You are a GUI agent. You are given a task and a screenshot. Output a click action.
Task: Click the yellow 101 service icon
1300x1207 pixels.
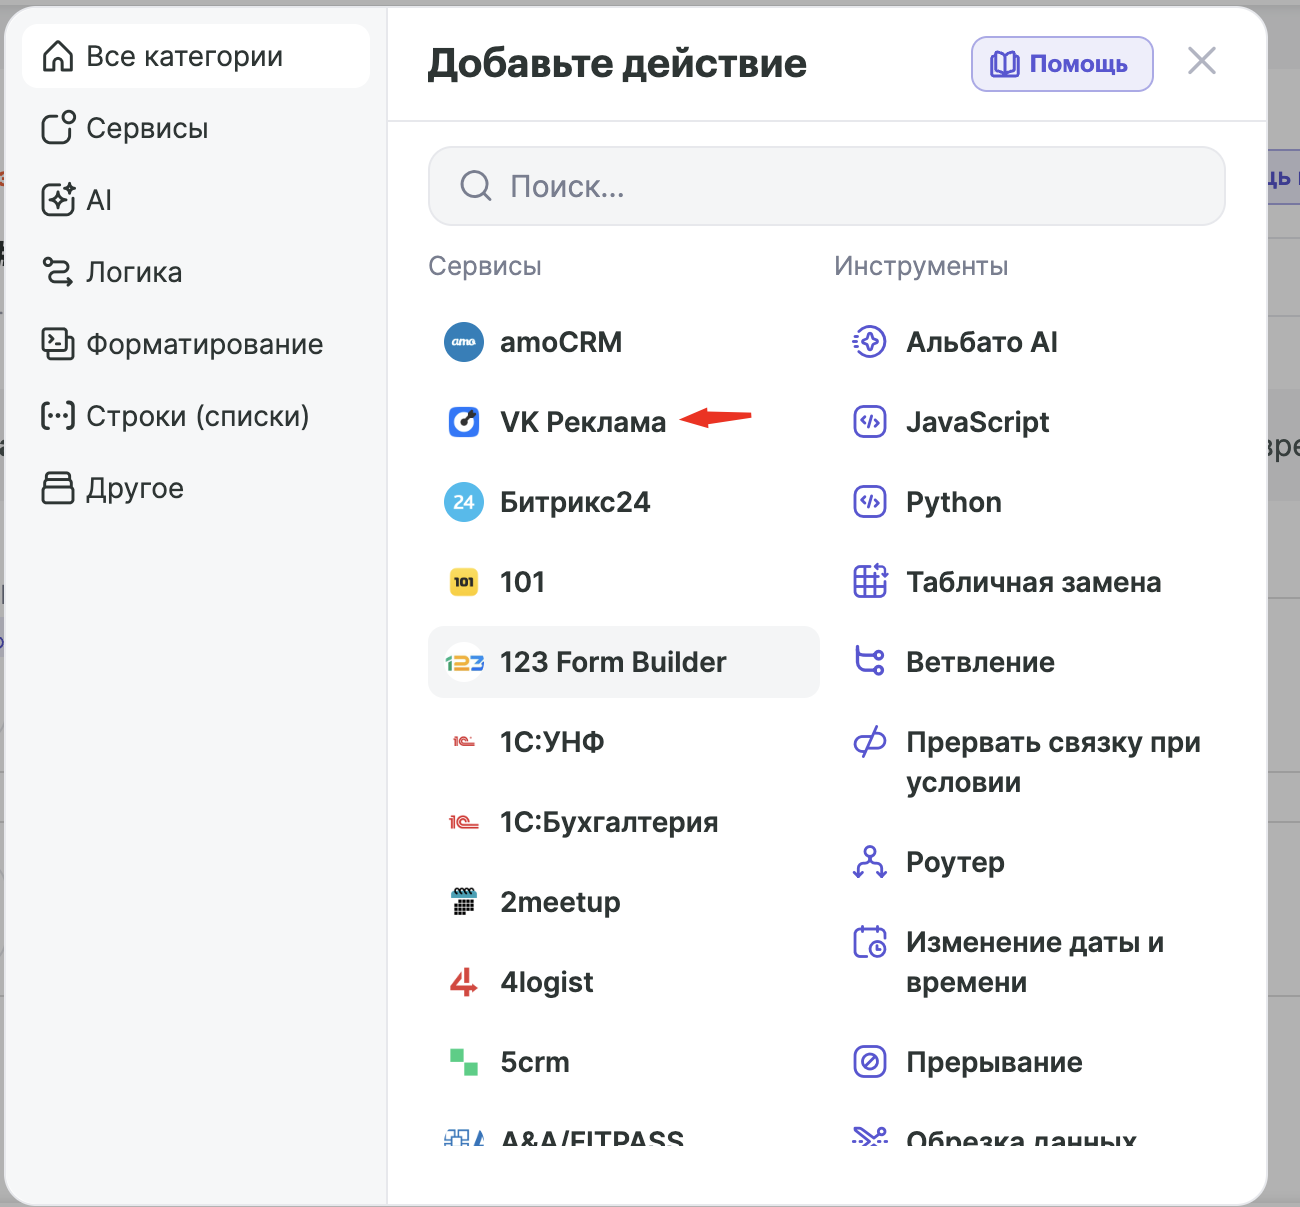point(464,582)
